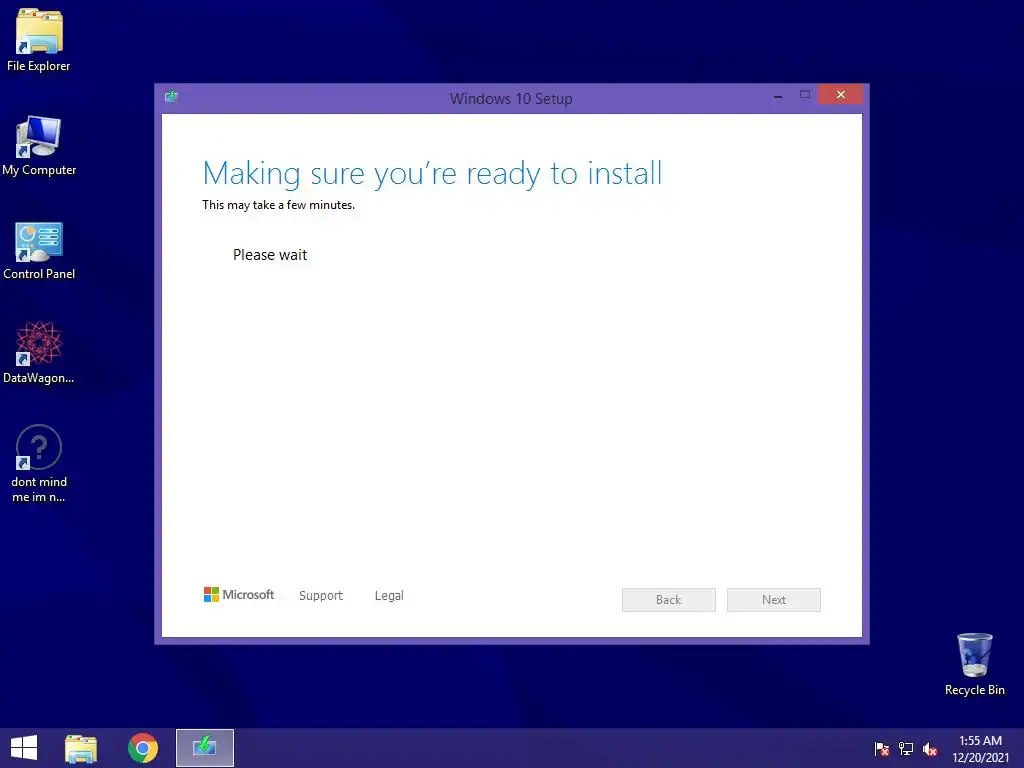Open Action Center flag tray icon

882,749
